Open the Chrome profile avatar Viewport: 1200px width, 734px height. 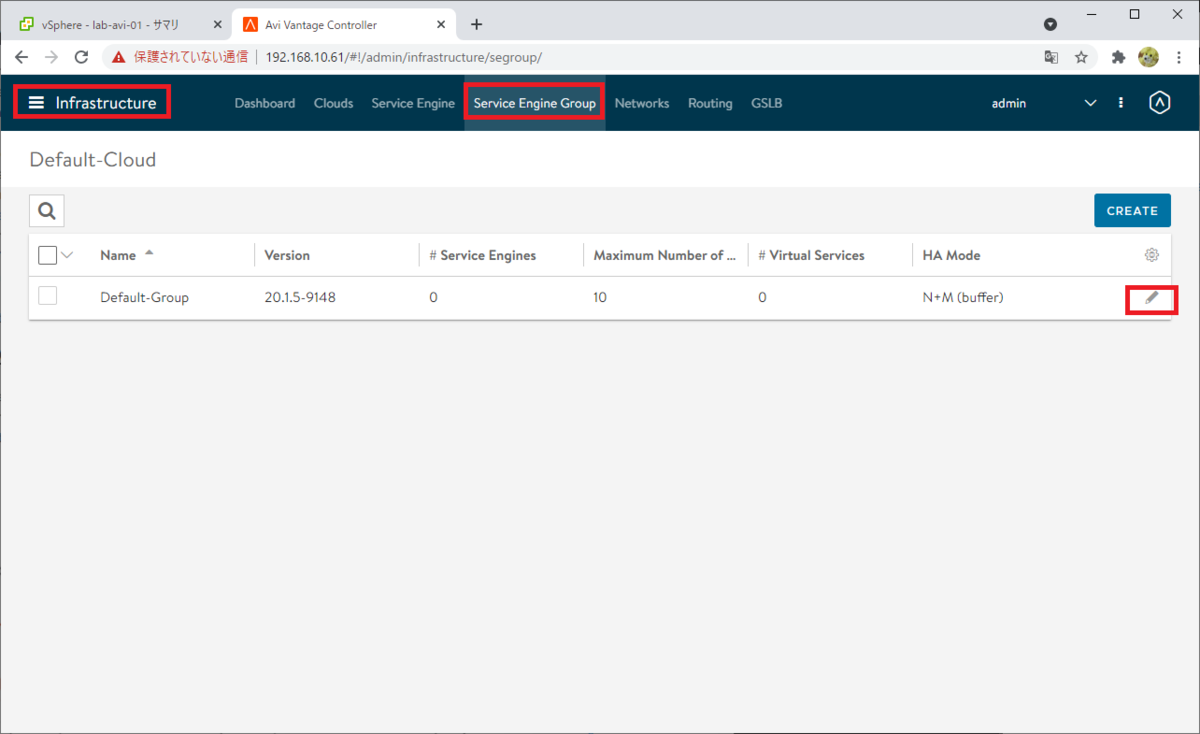pyautogui.click(x=1148, y=57)
